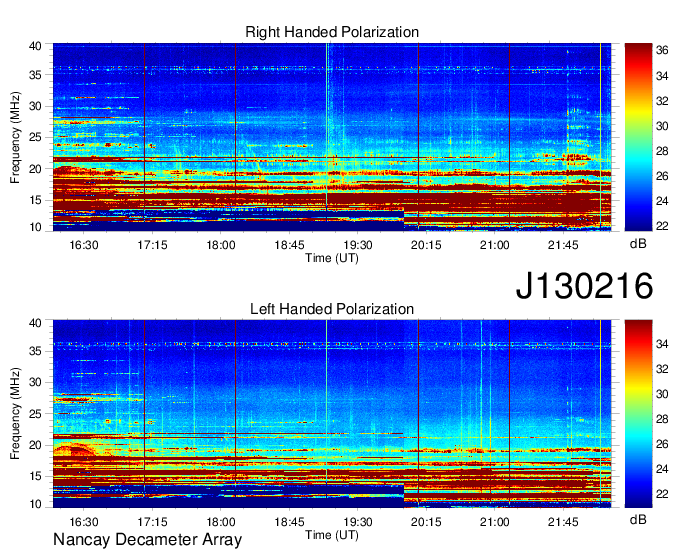Click the 30 MHz tick on the lower plot
The height and width of the screenshot is (552, 680).
pos(36,382)
